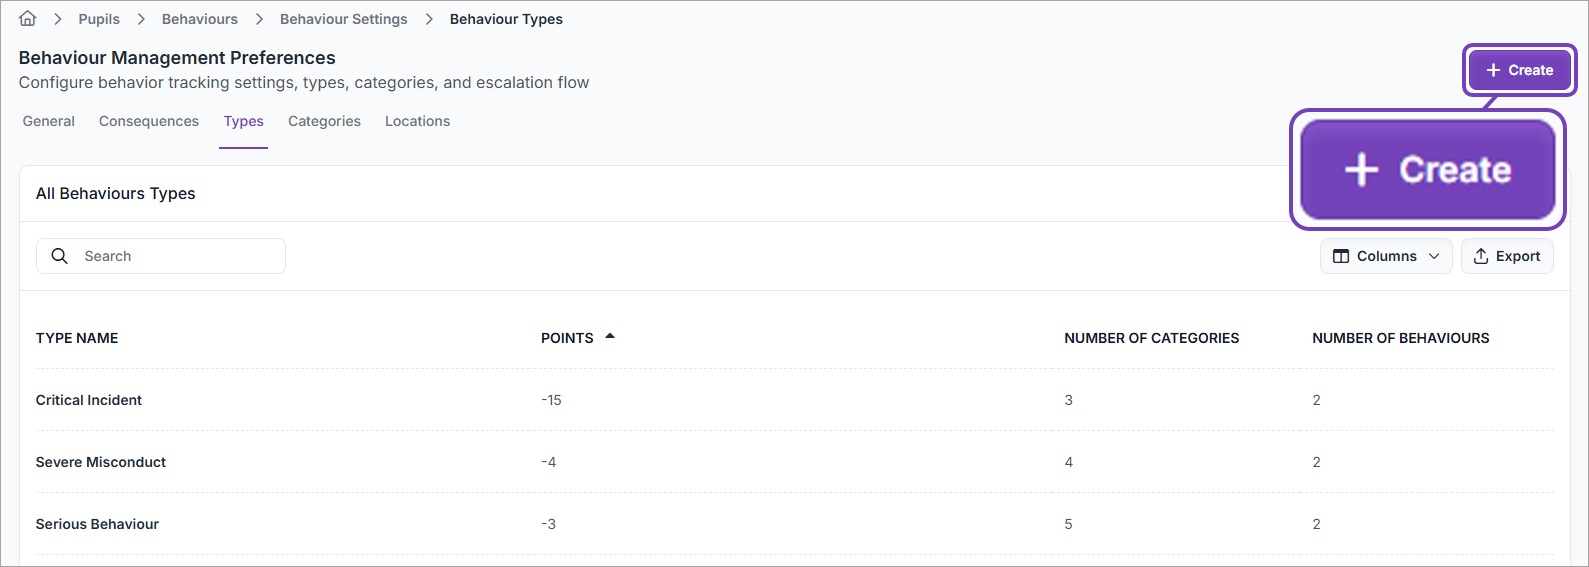Click the Columns layout icon
Screen dimensions: 1589x567
(1341, 256)
